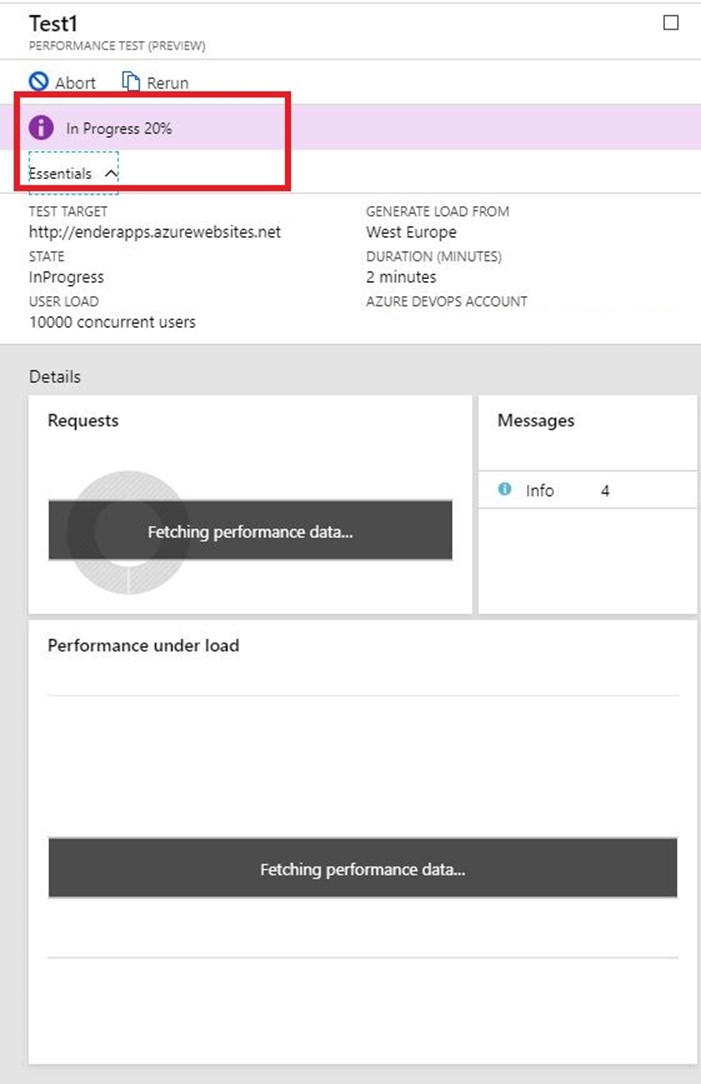Click the Abort circle-slash icon
The height and width of the screenshot is (1084, 701).
[39, 82]
